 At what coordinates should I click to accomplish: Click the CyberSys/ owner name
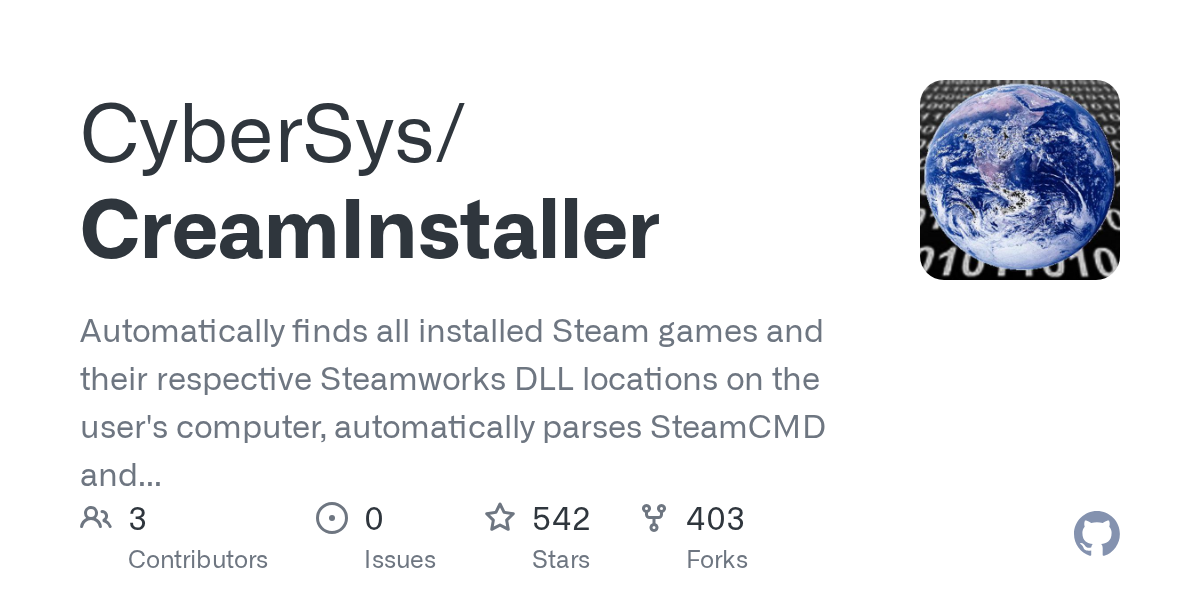click(x=271, y=134)
